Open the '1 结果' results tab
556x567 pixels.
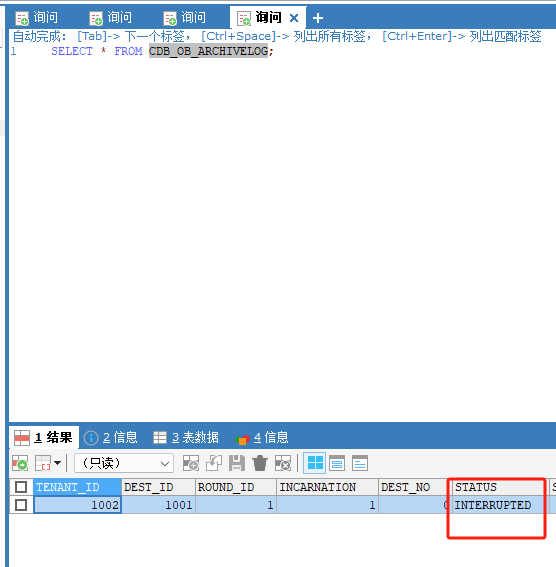(43, 438)
